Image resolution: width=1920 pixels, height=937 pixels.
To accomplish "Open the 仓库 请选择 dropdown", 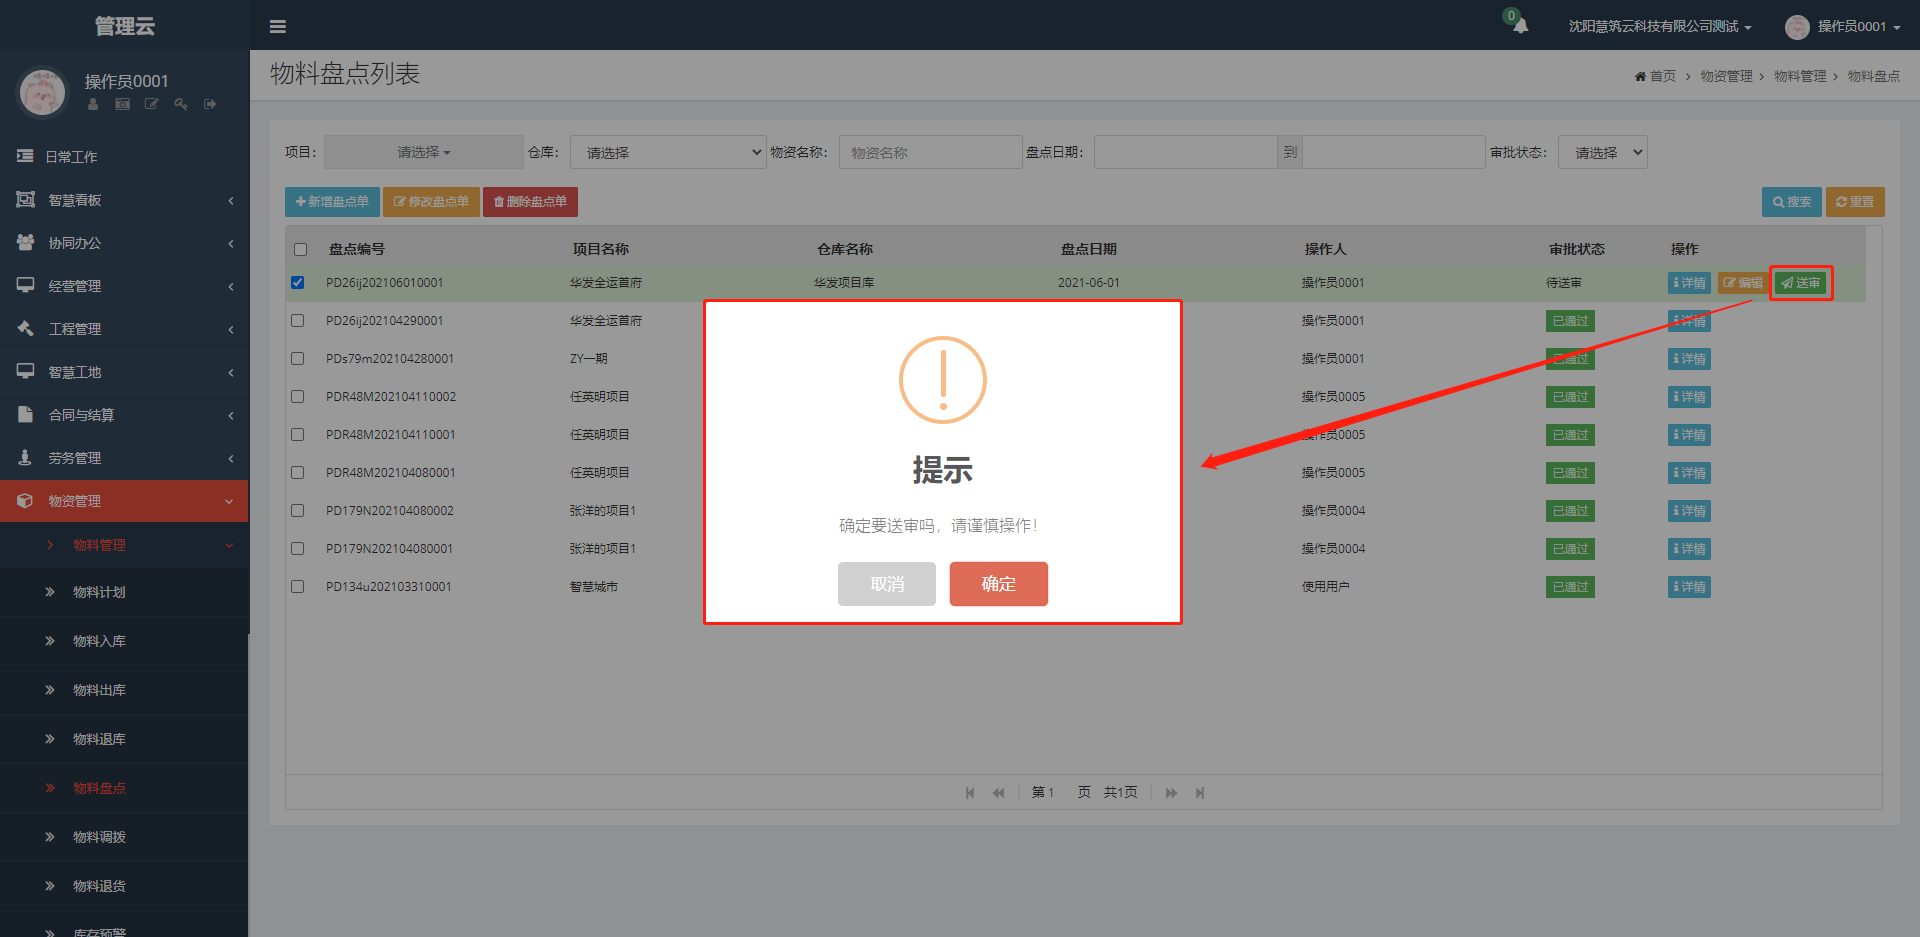I will pyautogui.click(x=668, y=152).
